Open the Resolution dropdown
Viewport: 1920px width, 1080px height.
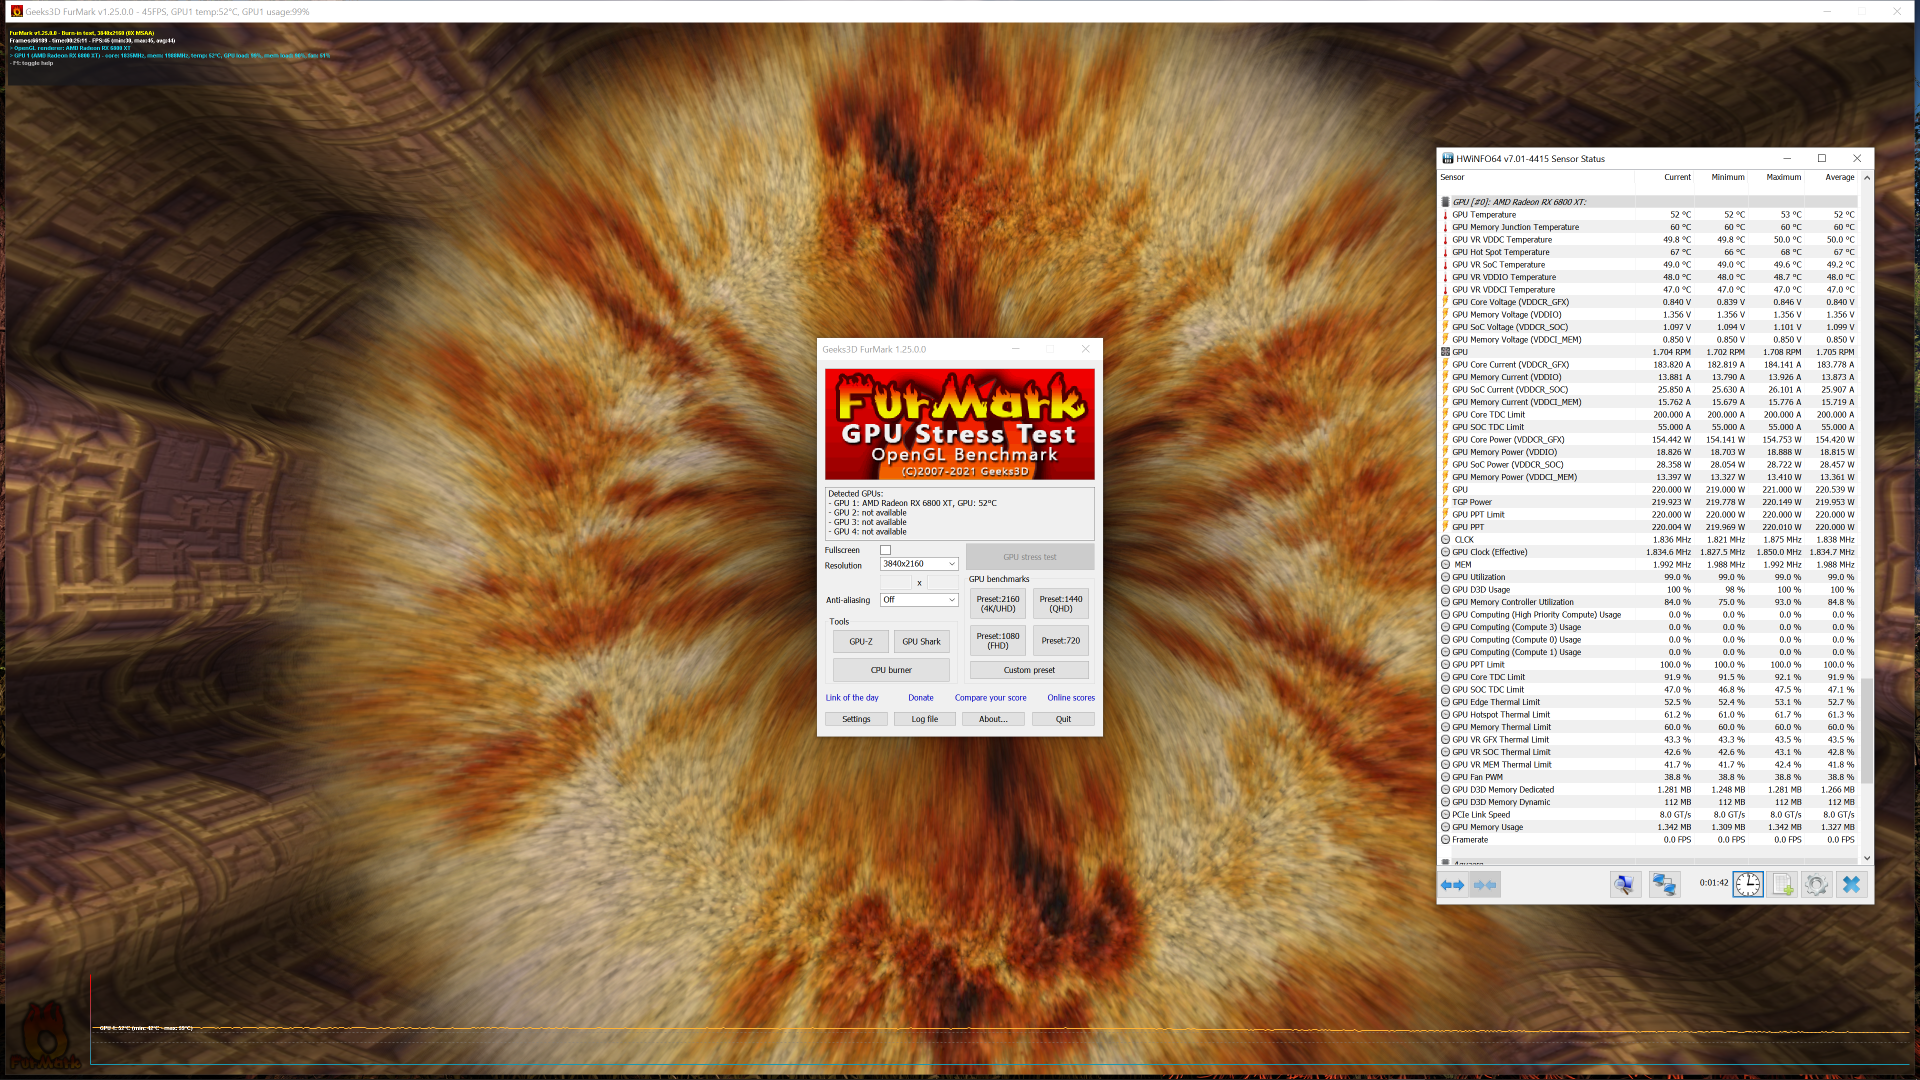point(919,564)
